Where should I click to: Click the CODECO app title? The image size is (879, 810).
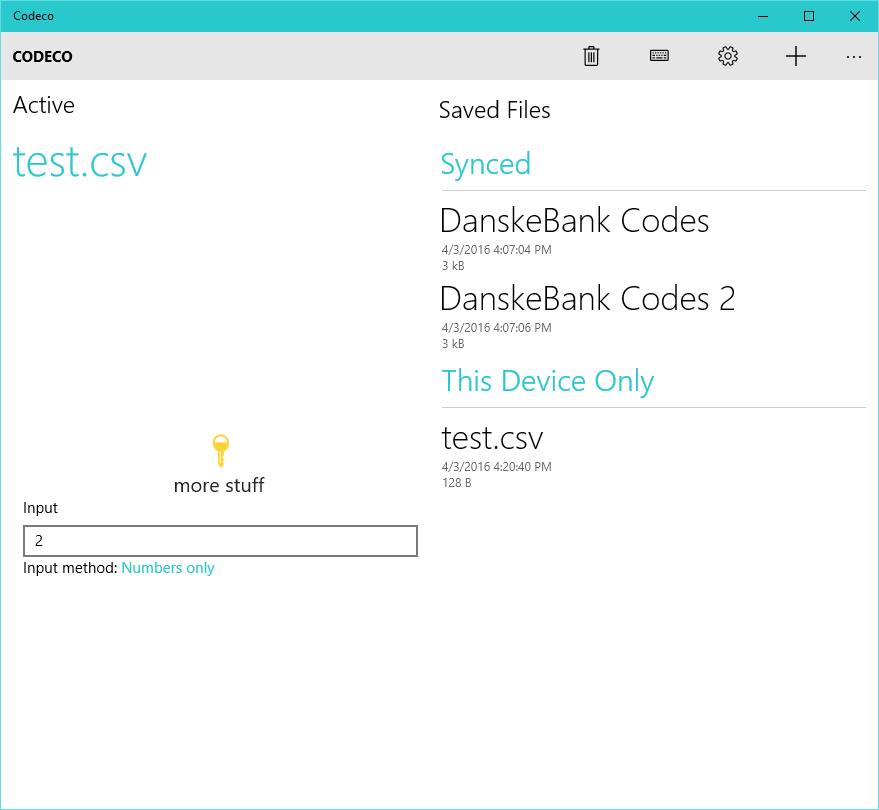[43, 57]
